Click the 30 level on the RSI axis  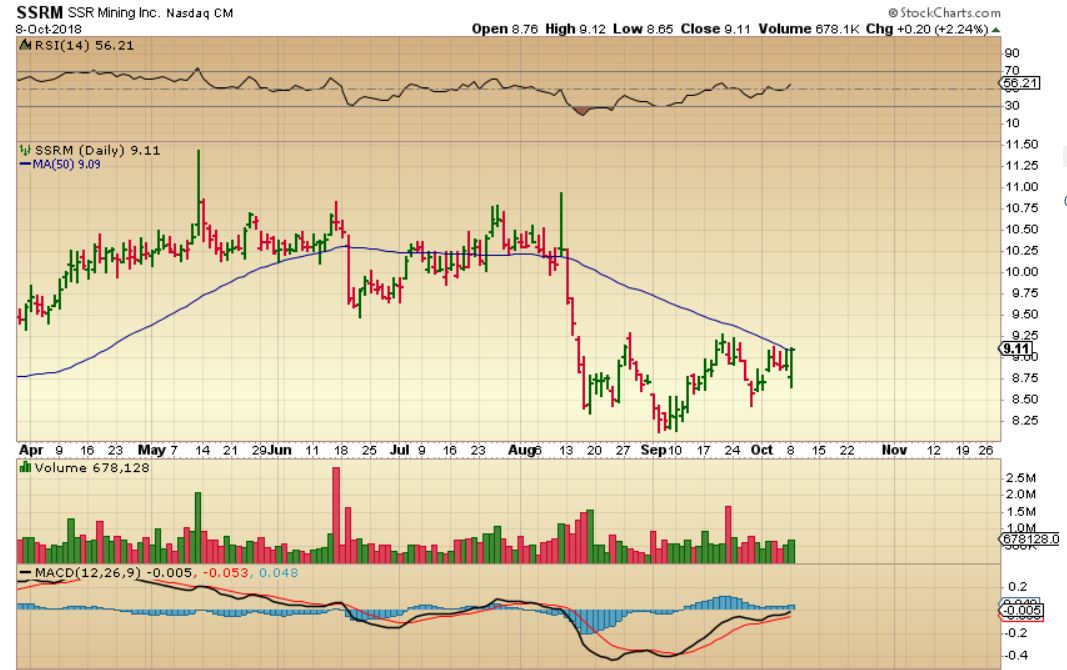pyautogui.click(x=1012, y=105)
